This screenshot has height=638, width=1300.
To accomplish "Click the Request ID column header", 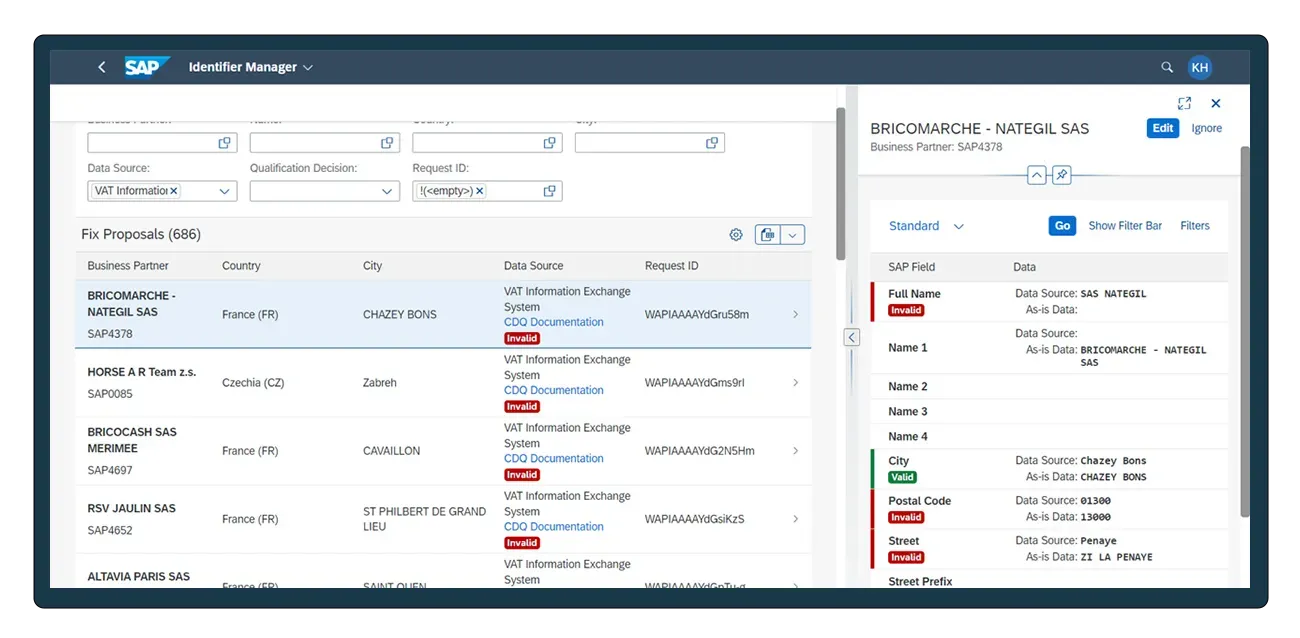I will (672, 266).
